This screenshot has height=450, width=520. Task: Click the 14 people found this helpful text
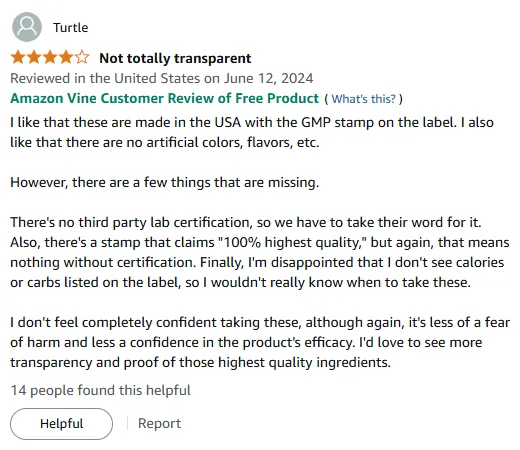(x=101, y=390)
